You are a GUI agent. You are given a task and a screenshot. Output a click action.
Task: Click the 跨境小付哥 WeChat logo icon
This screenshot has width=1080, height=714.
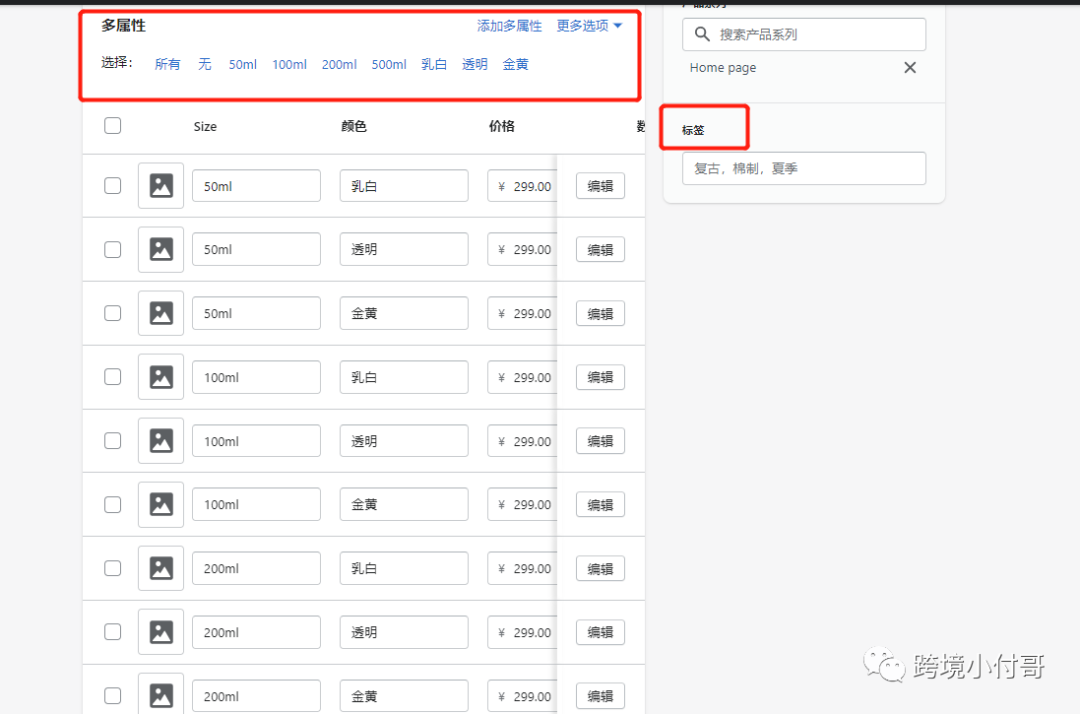(885, 664)
